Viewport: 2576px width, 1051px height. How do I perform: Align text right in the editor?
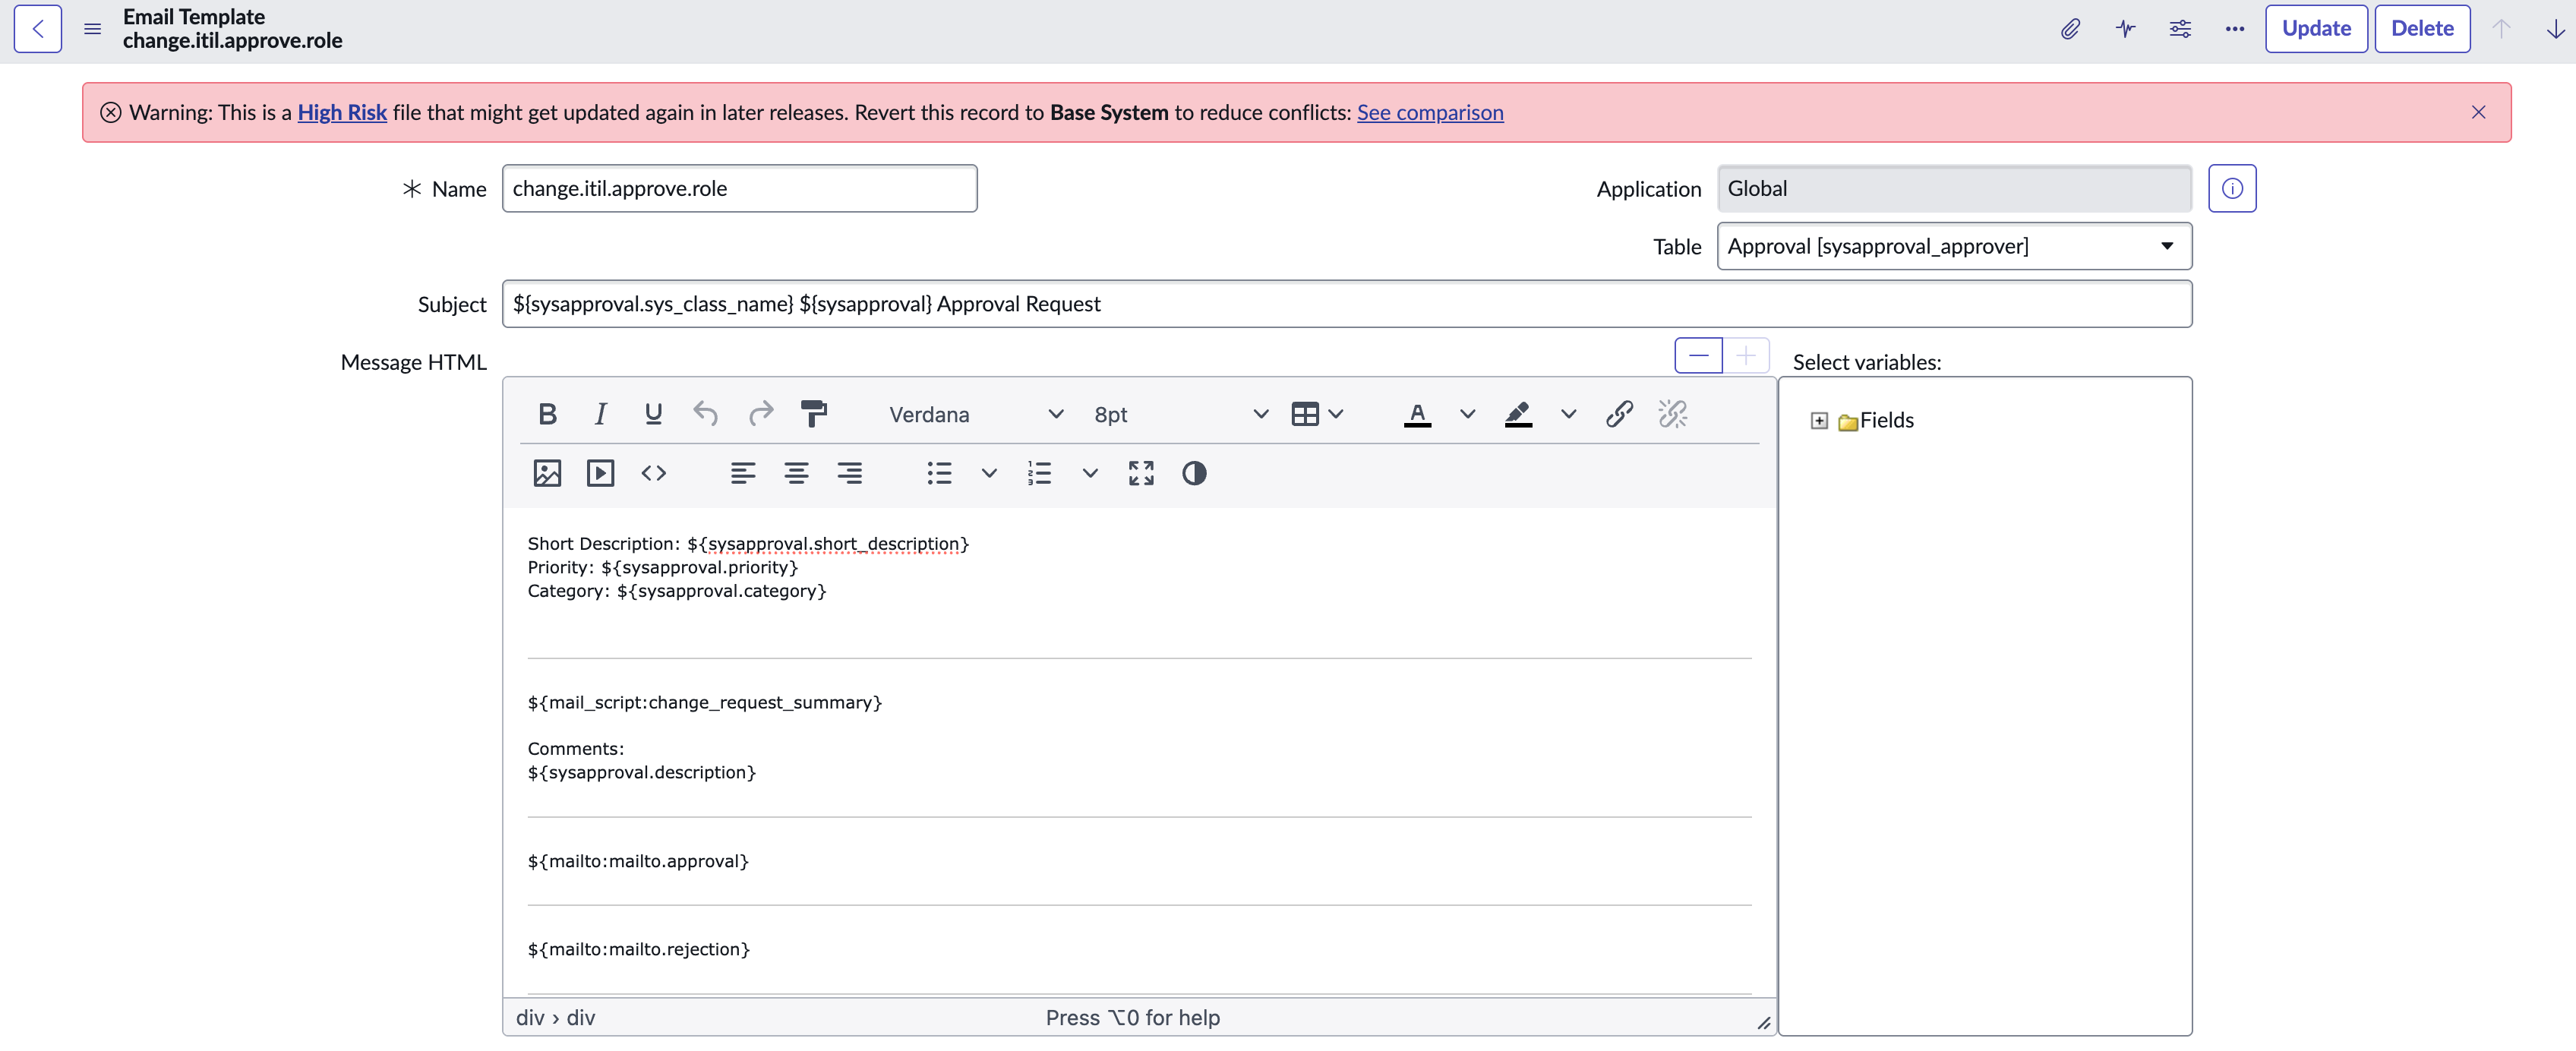pyautogui.click(x=849, y=473)
